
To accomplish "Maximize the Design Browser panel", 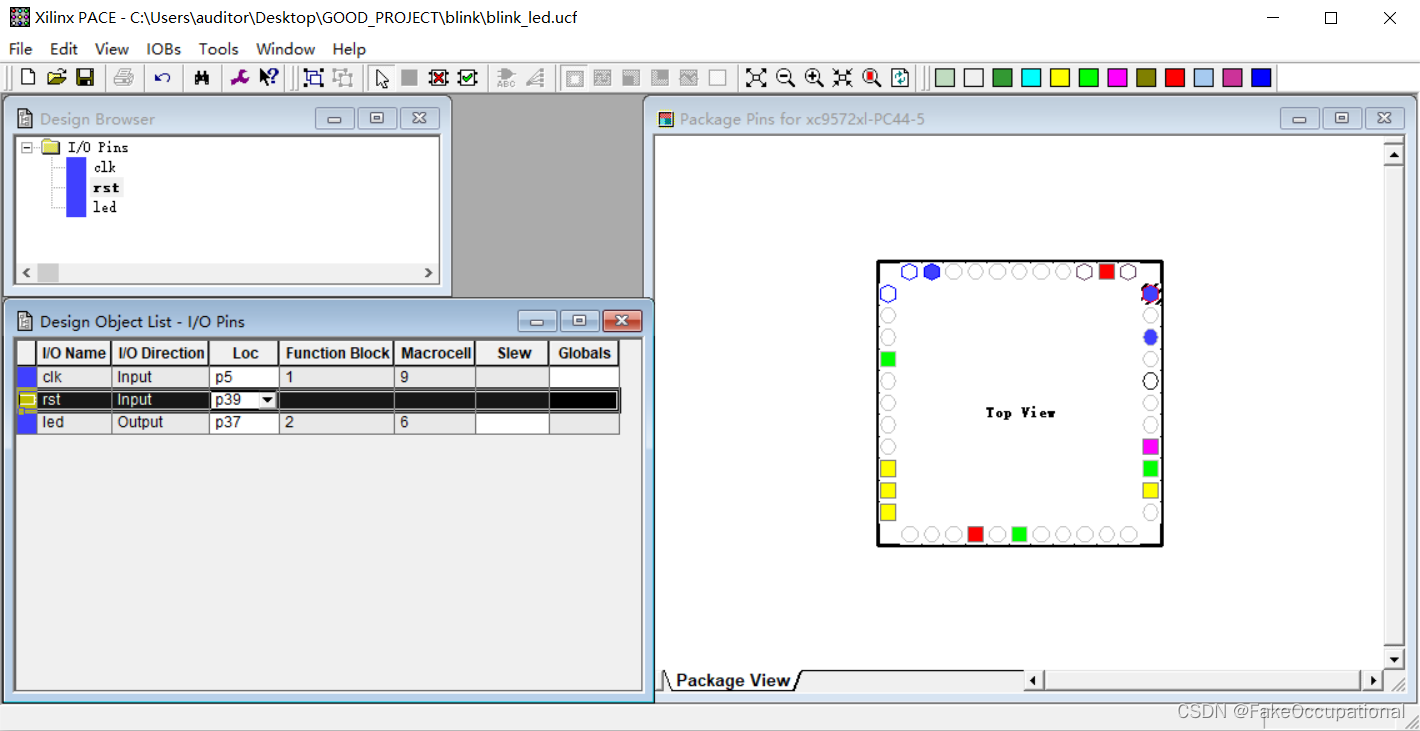I will click(x=377, y=119).
